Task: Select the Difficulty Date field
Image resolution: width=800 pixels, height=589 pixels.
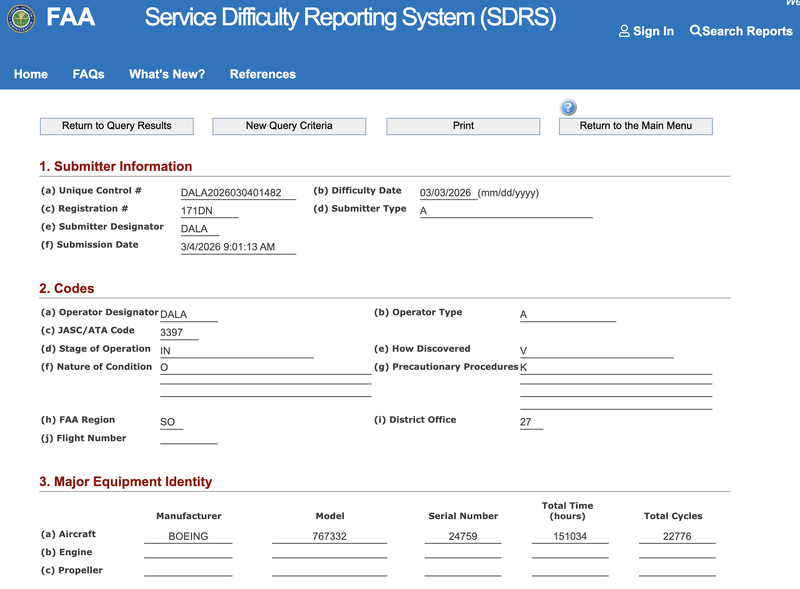Action: click(446, 192)
